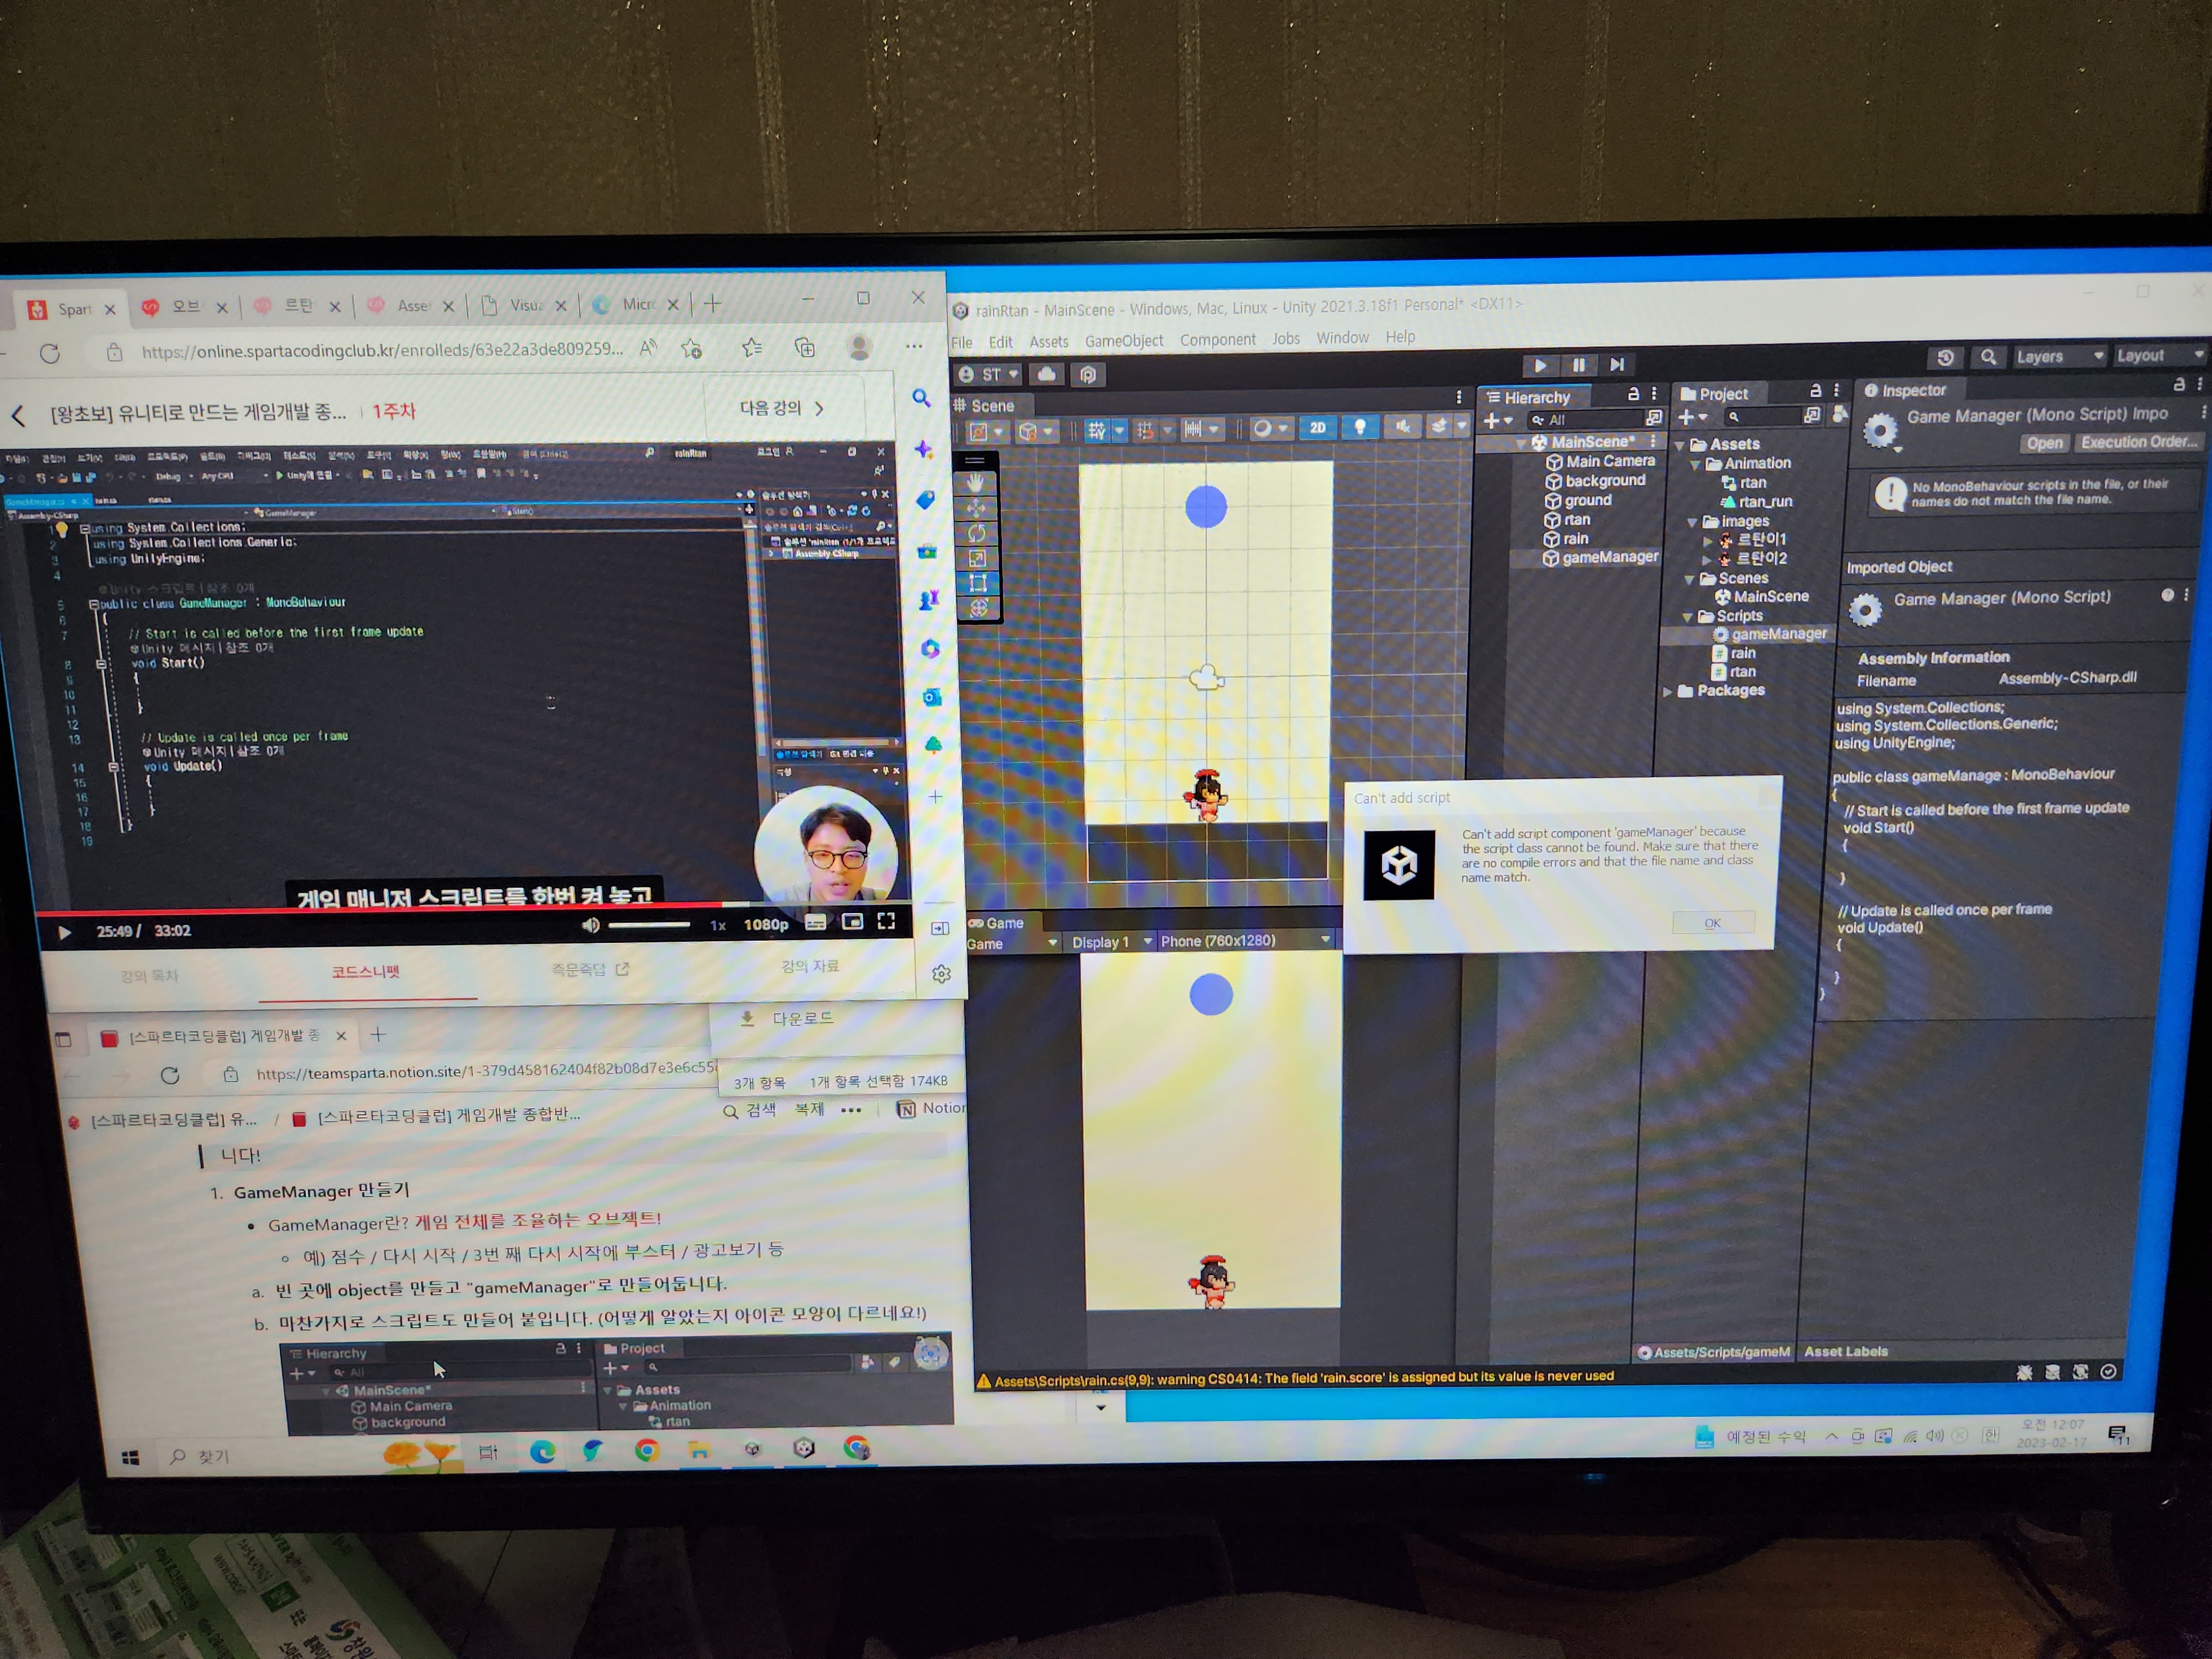Screen dimensions: 2212x1659
Task: Select gameManager object in Hierarchy
Action: 1600,558
